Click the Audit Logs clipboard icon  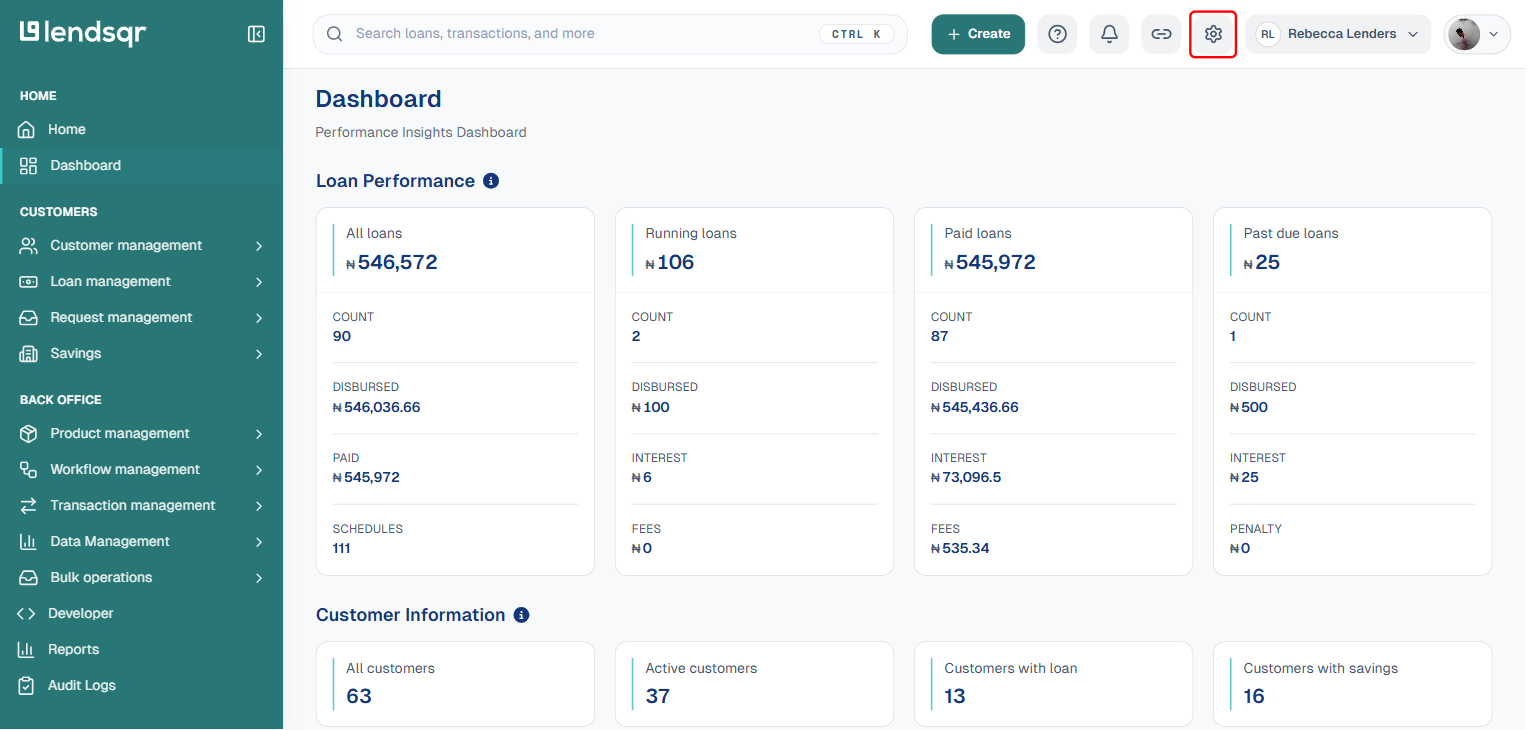27,686
